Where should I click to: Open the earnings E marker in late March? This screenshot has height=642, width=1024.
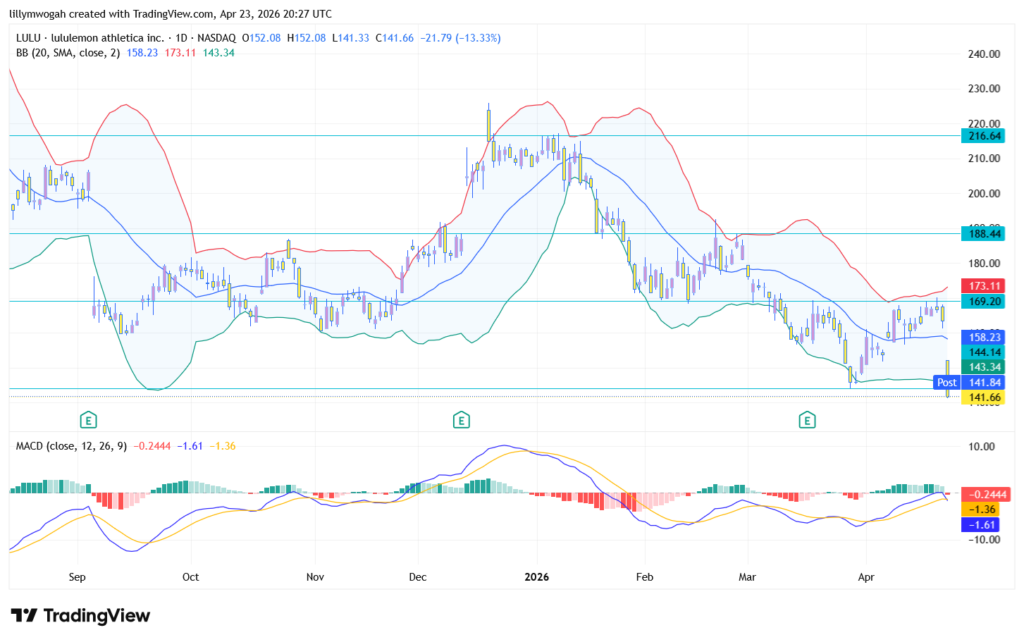pyautogui.click(x=806, y=419)
